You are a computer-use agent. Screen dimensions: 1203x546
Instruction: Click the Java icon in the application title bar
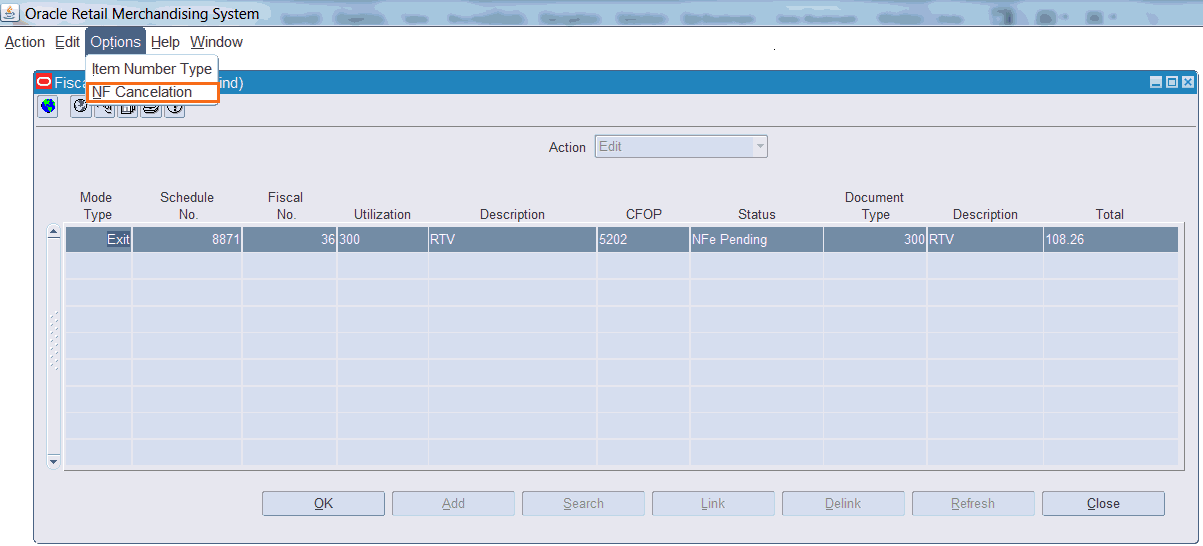coord(12,13)
